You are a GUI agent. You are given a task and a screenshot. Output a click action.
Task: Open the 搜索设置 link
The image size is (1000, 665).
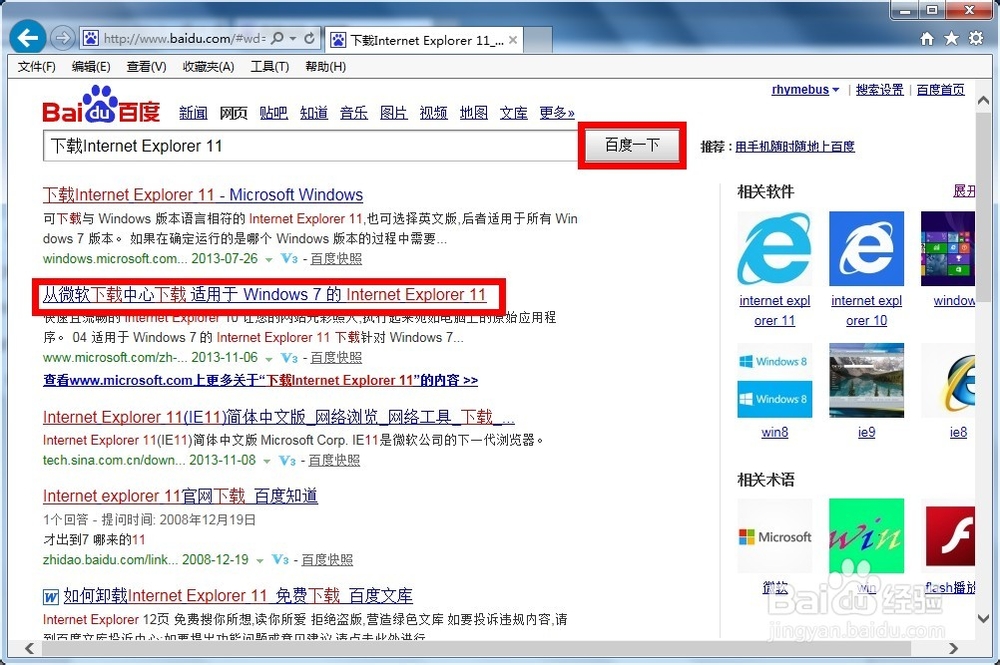879,89
